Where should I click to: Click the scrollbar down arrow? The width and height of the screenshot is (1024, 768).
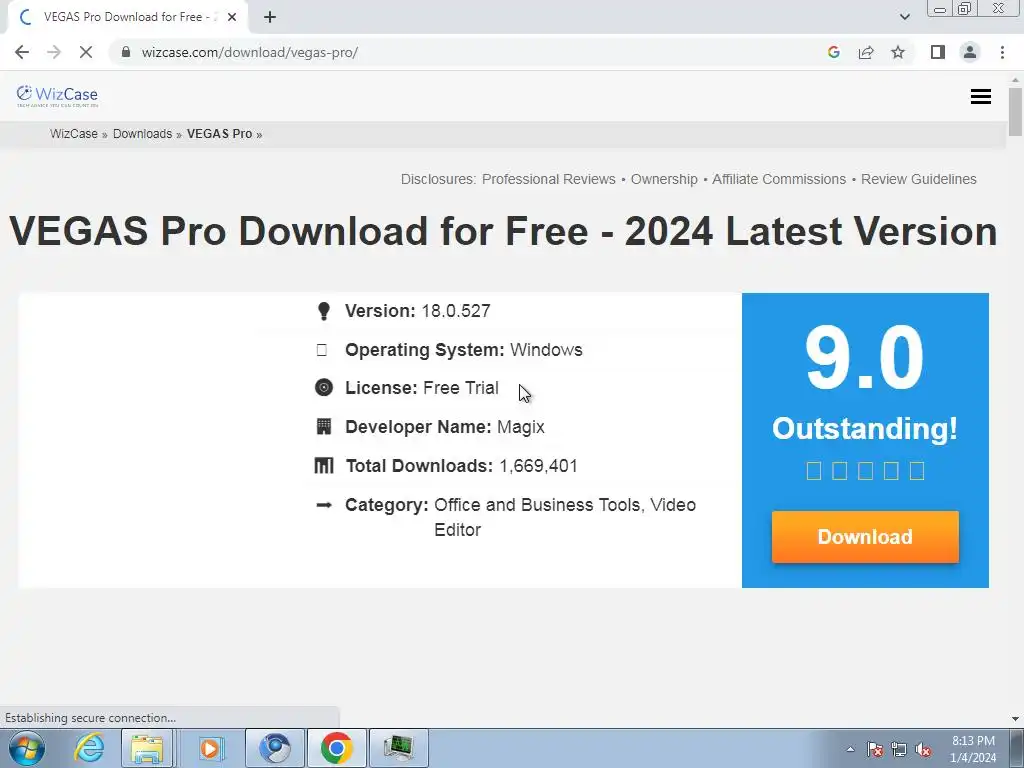[1015, 718]
